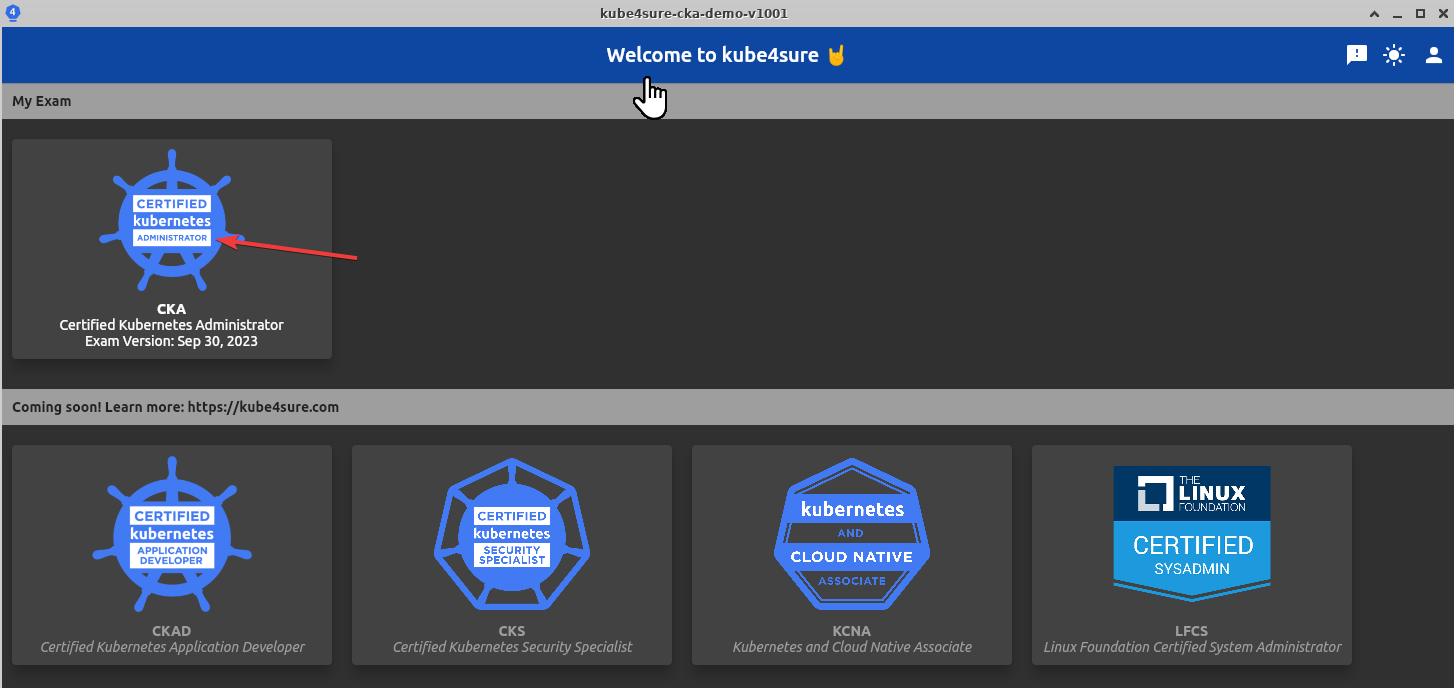Image resolution: width=1454 pixels, height=688 pixels.
Task: Click the 'Welcome to kube4sure' header title
Action: (727, 55)
